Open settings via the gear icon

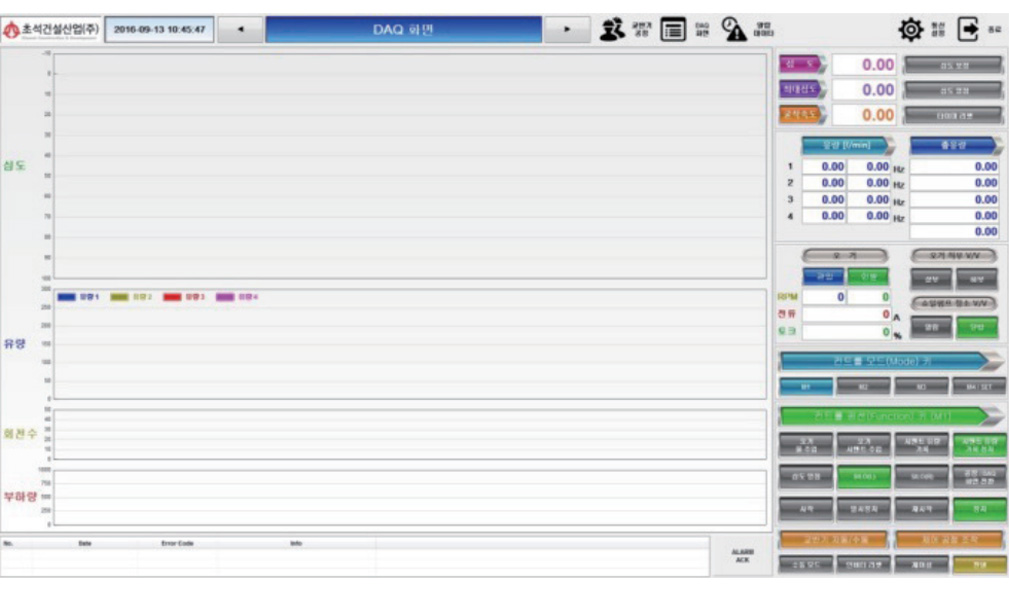[x=911, y=29]
